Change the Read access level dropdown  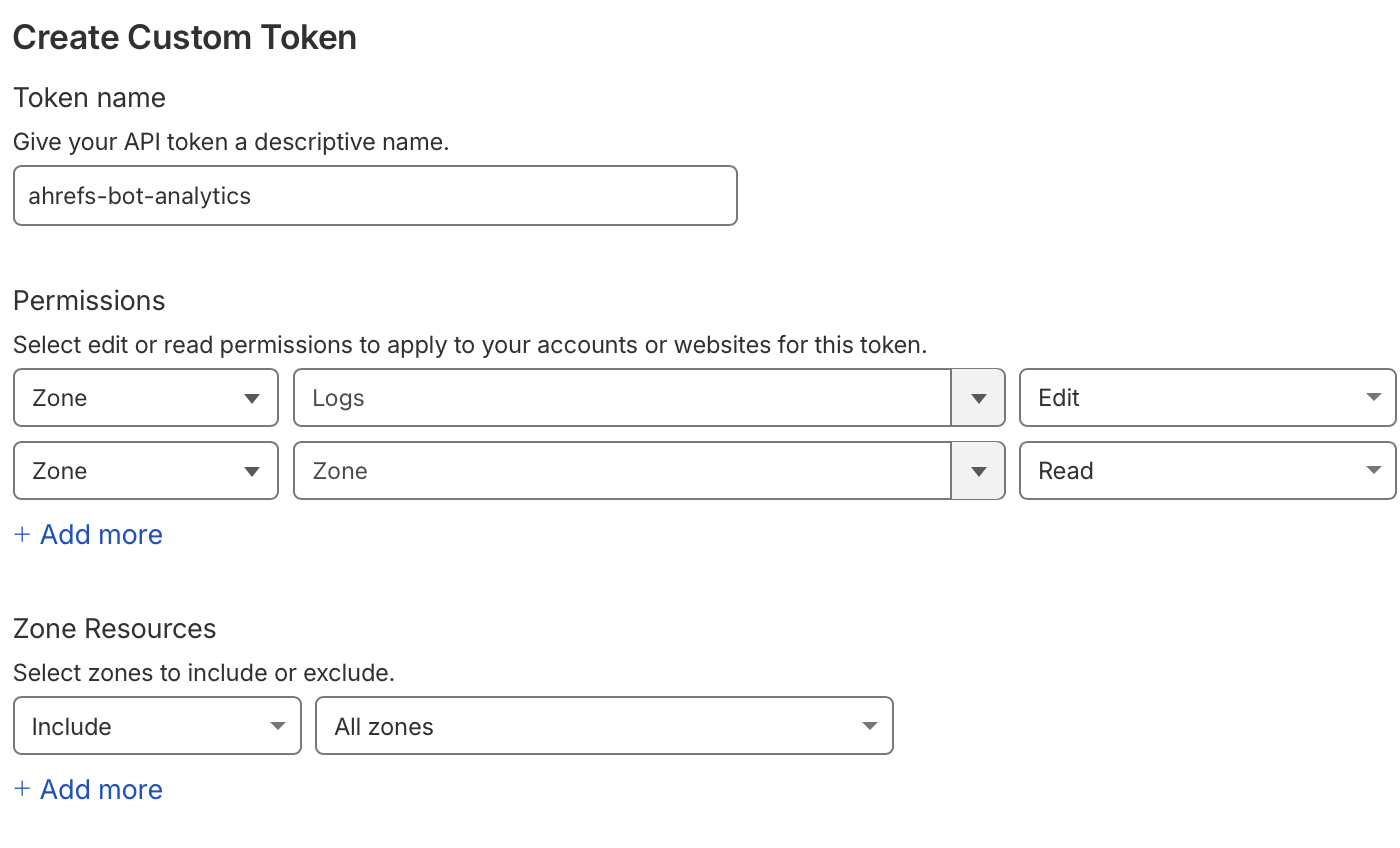[1207, 470]
